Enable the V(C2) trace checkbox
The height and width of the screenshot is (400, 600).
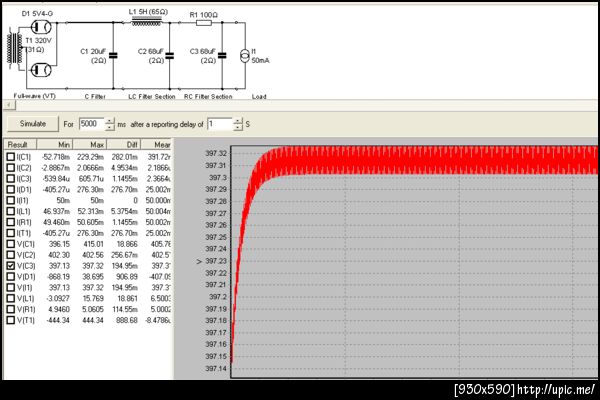pyautogui.click(x=11, y=255)
